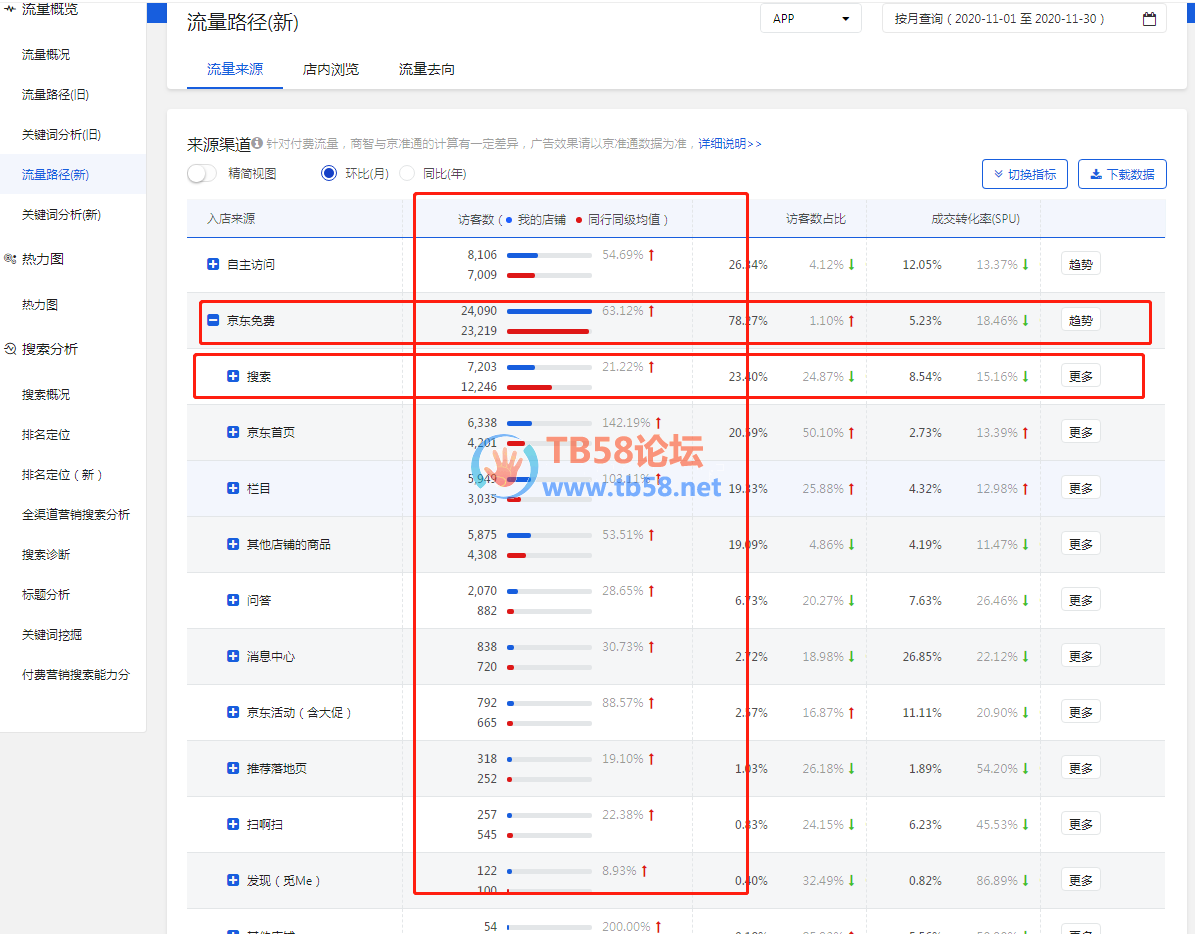Click the date range query field
Screen dimensions: 1195x934
(x=1024, y=18)
